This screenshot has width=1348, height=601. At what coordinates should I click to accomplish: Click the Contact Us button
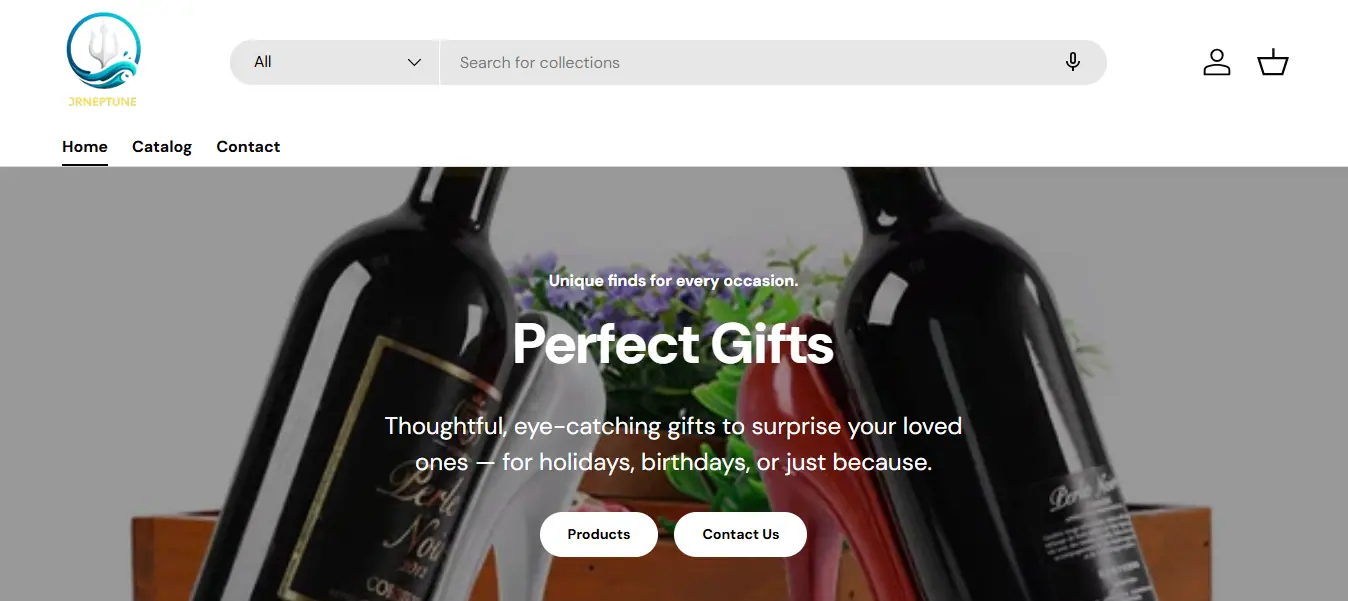coord(740,534)
